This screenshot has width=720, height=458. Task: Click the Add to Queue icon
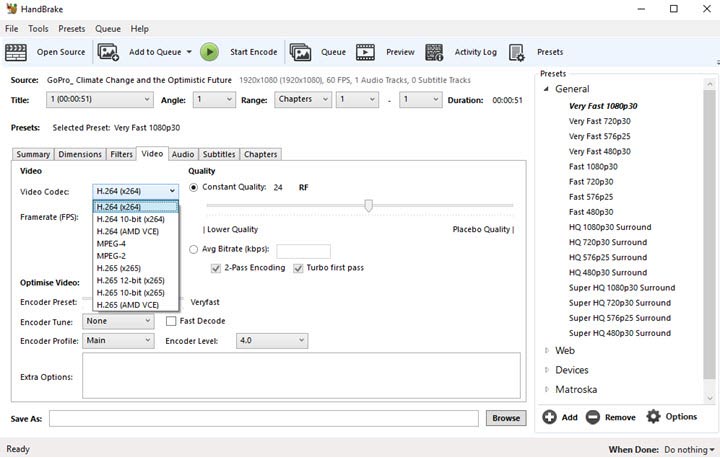[109, 52]
